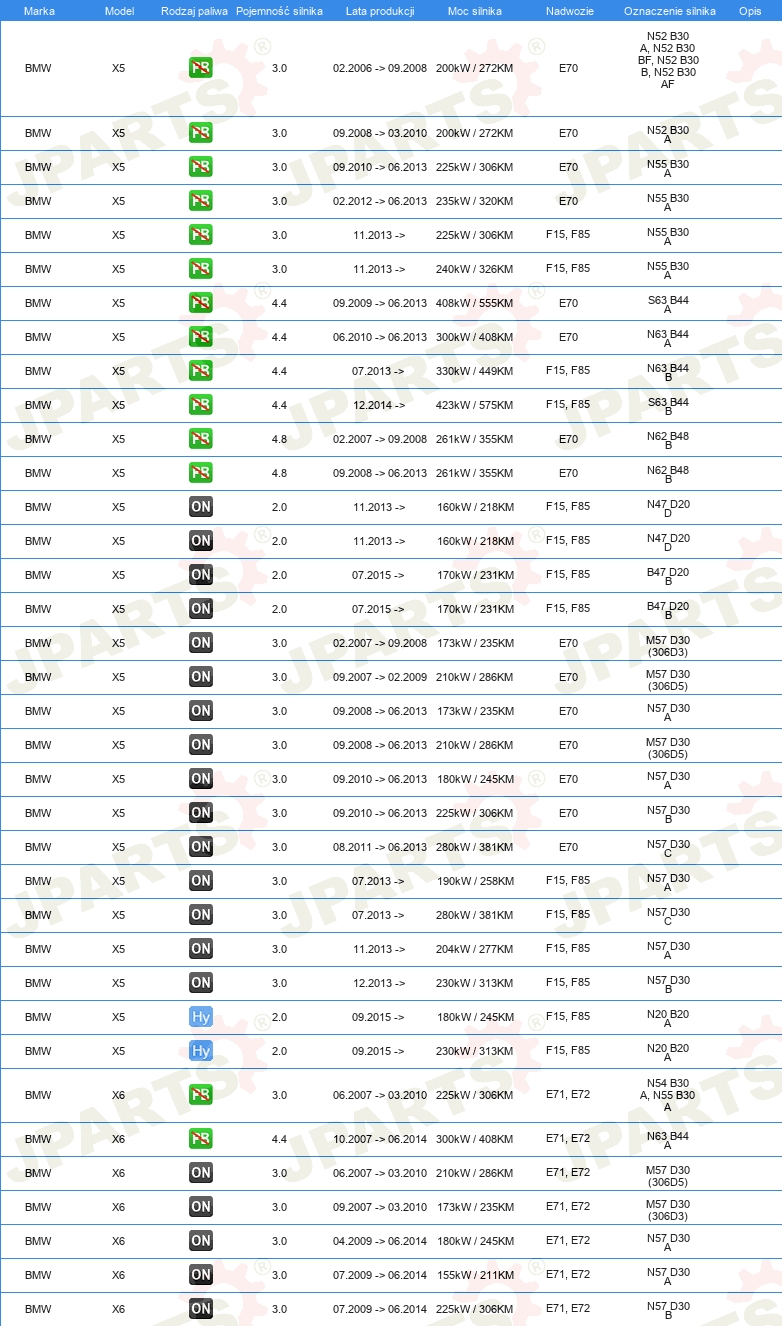
Task: Select the Hy hybrid icon in the 180kW / 245KM row
Action: (x=201, y=1017)
